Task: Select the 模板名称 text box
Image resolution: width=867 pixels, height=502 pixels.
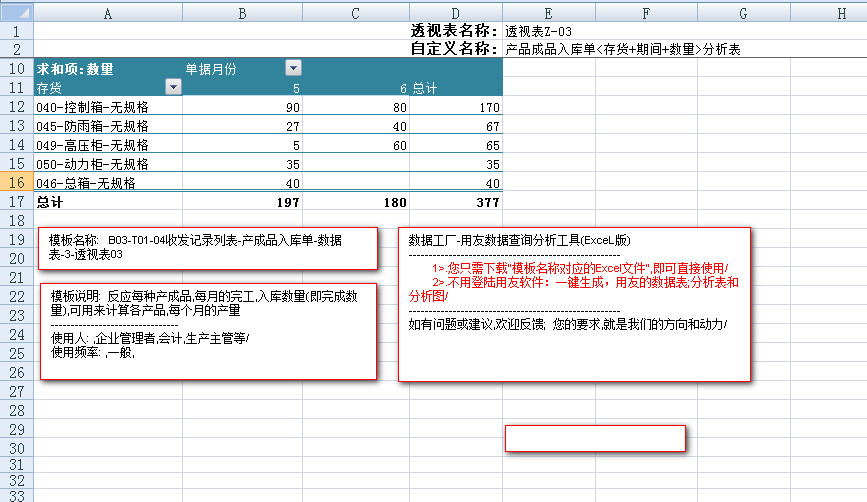Action: pyautogui.click(x=208, y=248)
